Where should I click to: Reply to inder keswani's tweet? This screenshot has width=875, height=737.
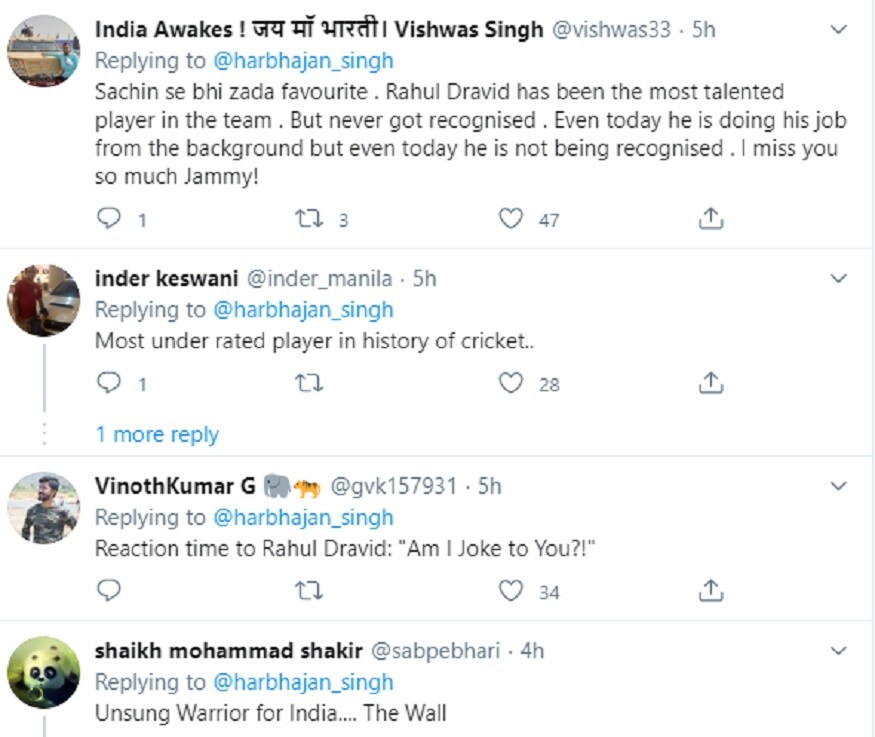pos(109,383)
